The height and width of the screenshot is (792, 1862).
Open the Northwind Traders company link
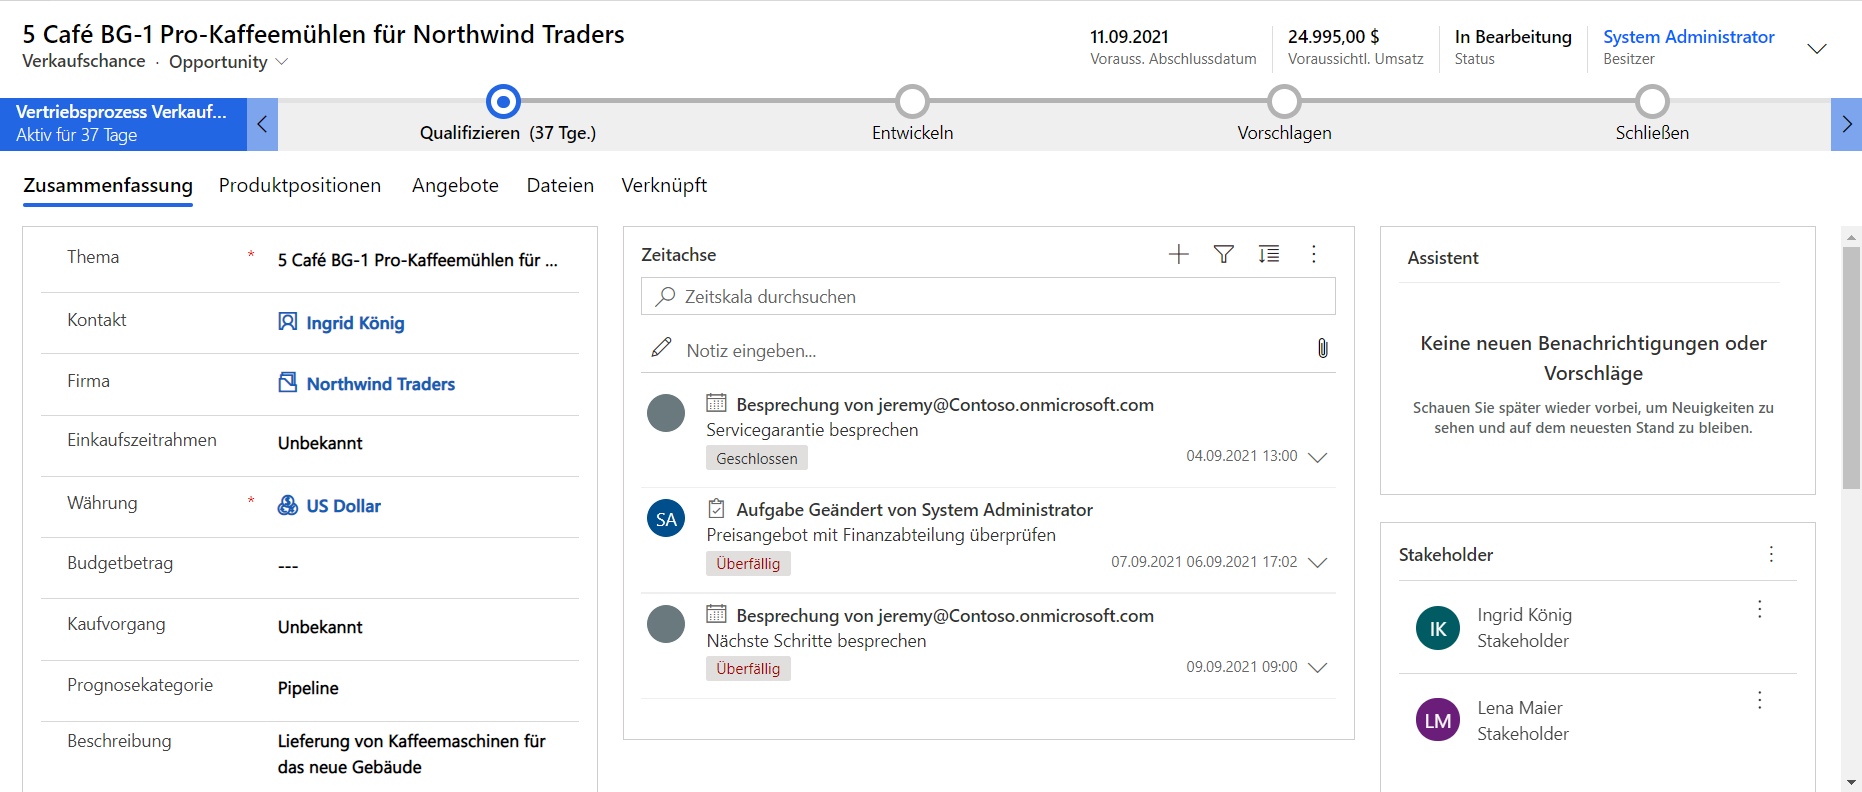point(380,384)
